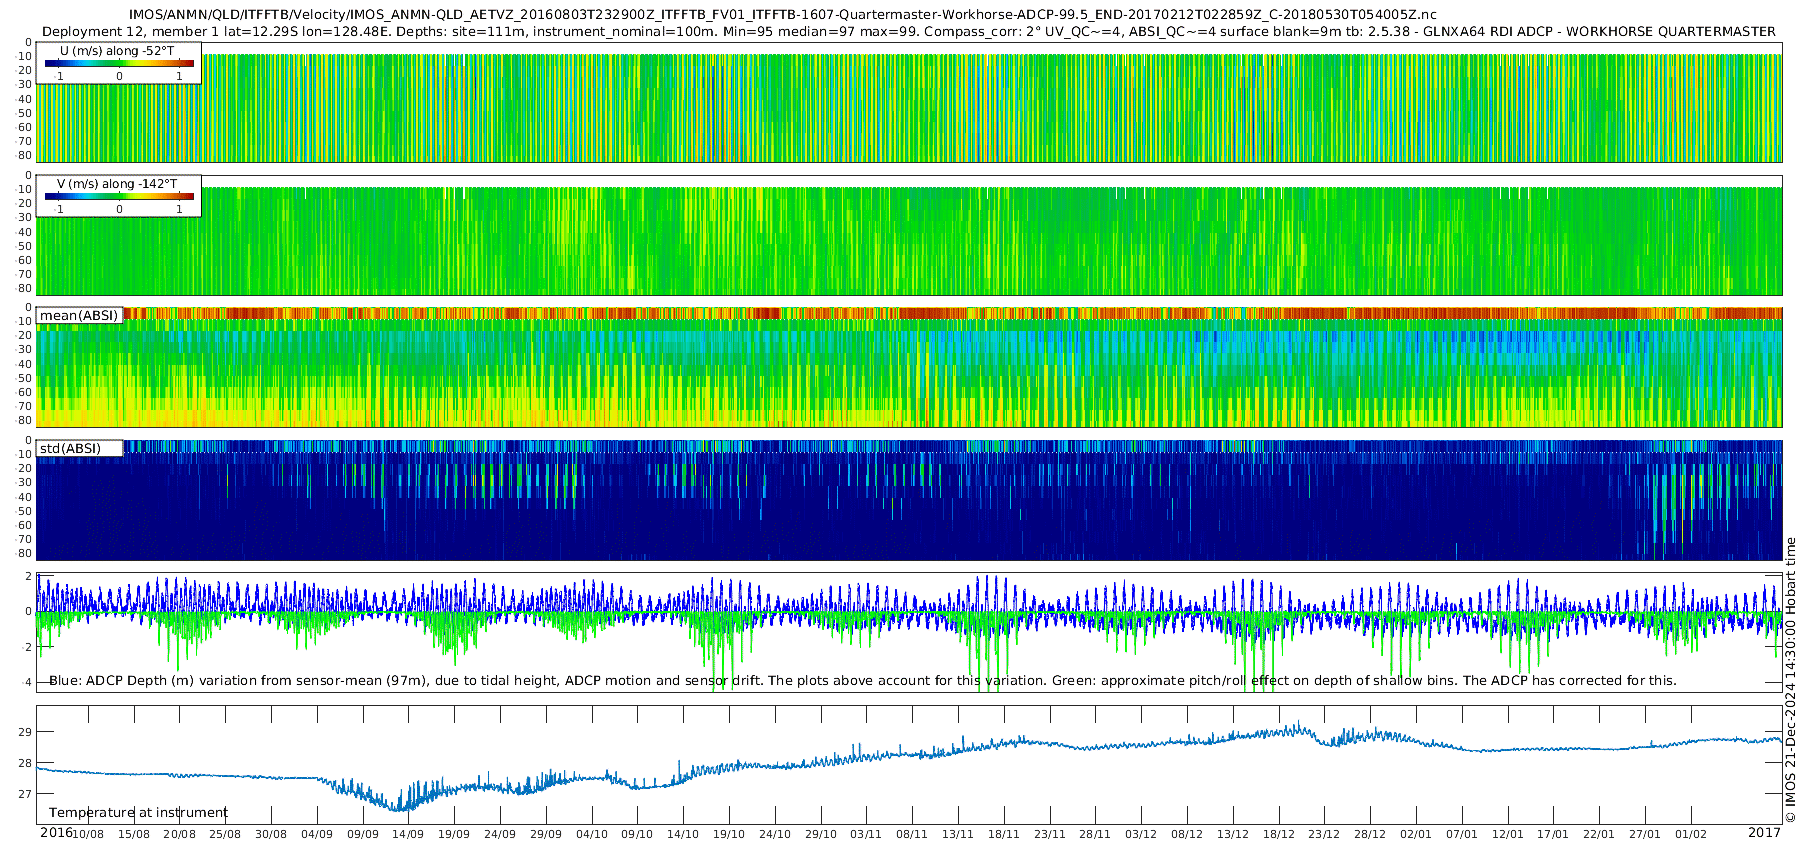Screen dimensions: 1800x850
Task: Click the temperature minimum dip in the curve
Action: [398, 807]
